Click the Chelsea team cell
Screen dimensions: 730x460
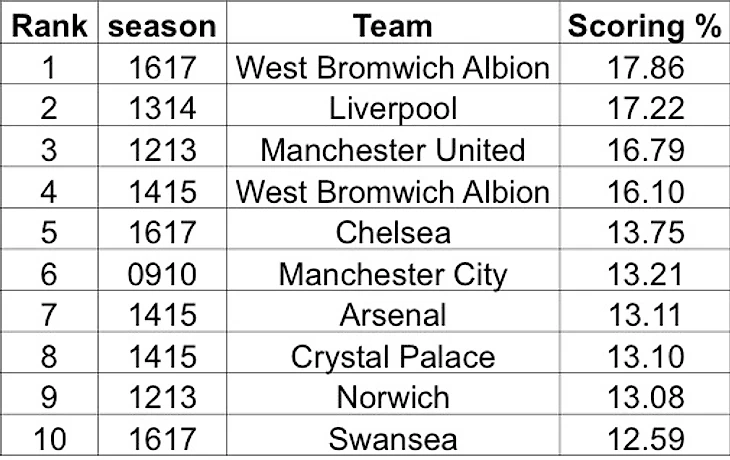[x=392, y=232]
